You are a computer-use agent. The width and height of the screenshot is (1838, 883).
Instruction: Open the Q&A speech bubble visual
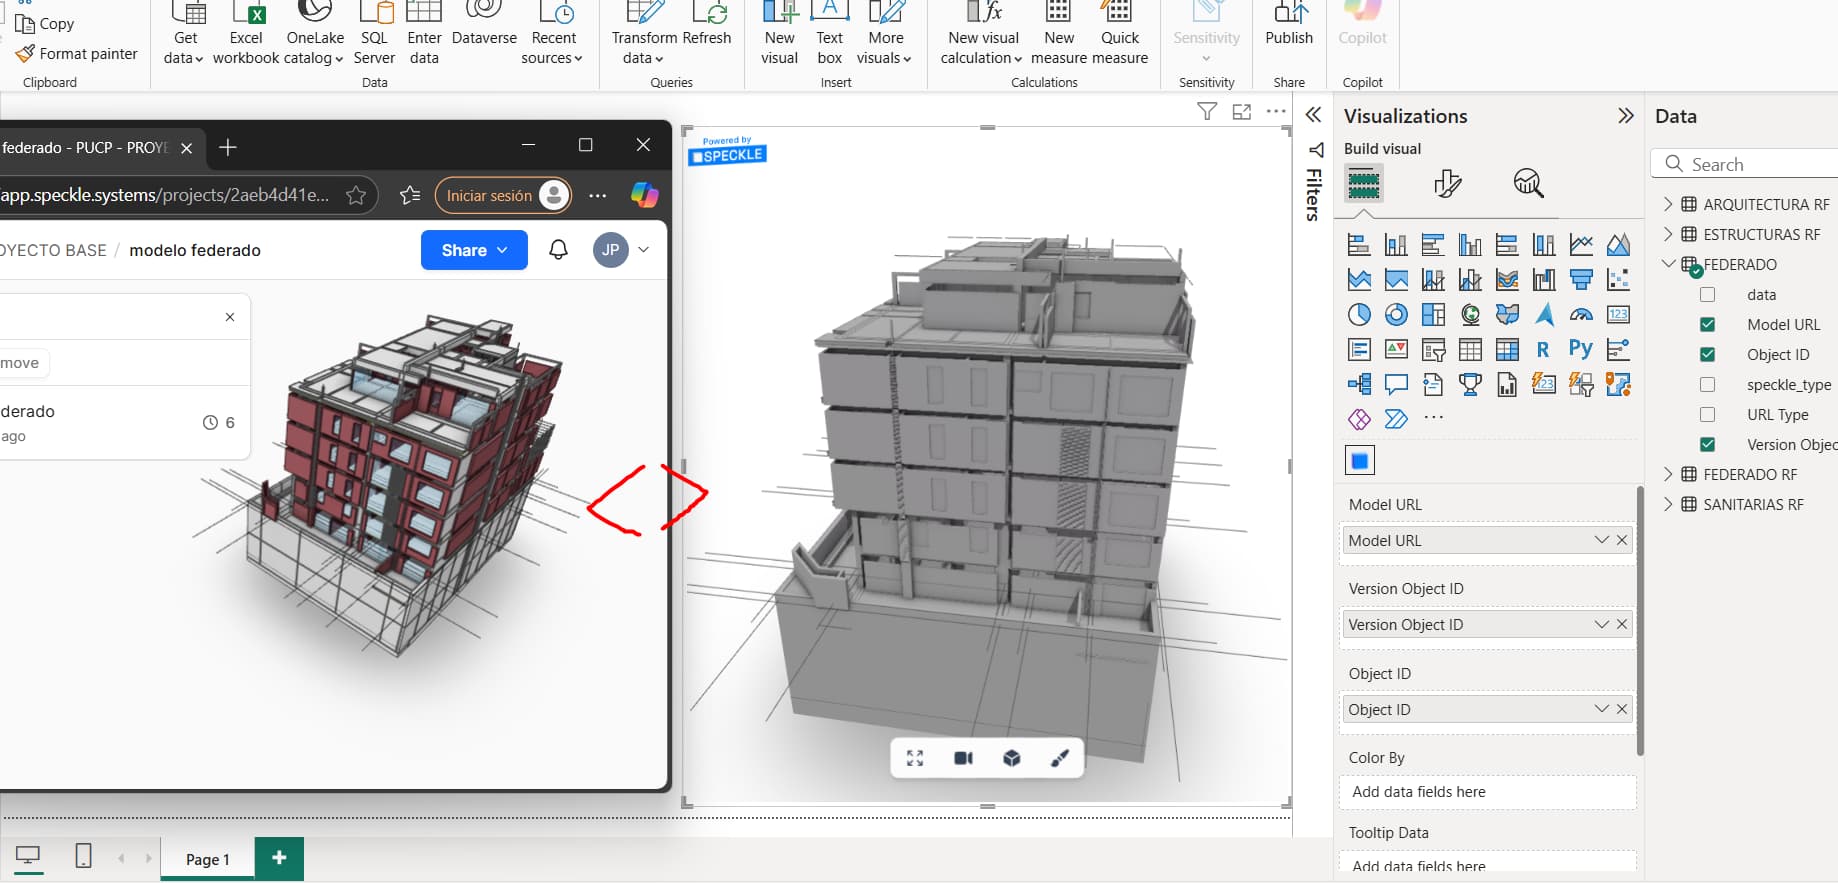tap(1396, 384)
